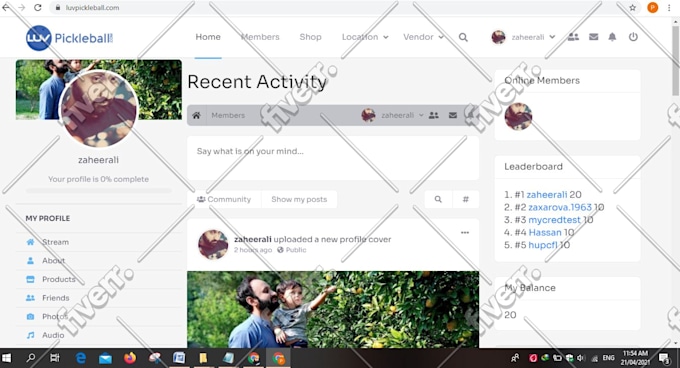Click the Luv Pickleball logo
This screenshot has height=368, width=680.
70,38
